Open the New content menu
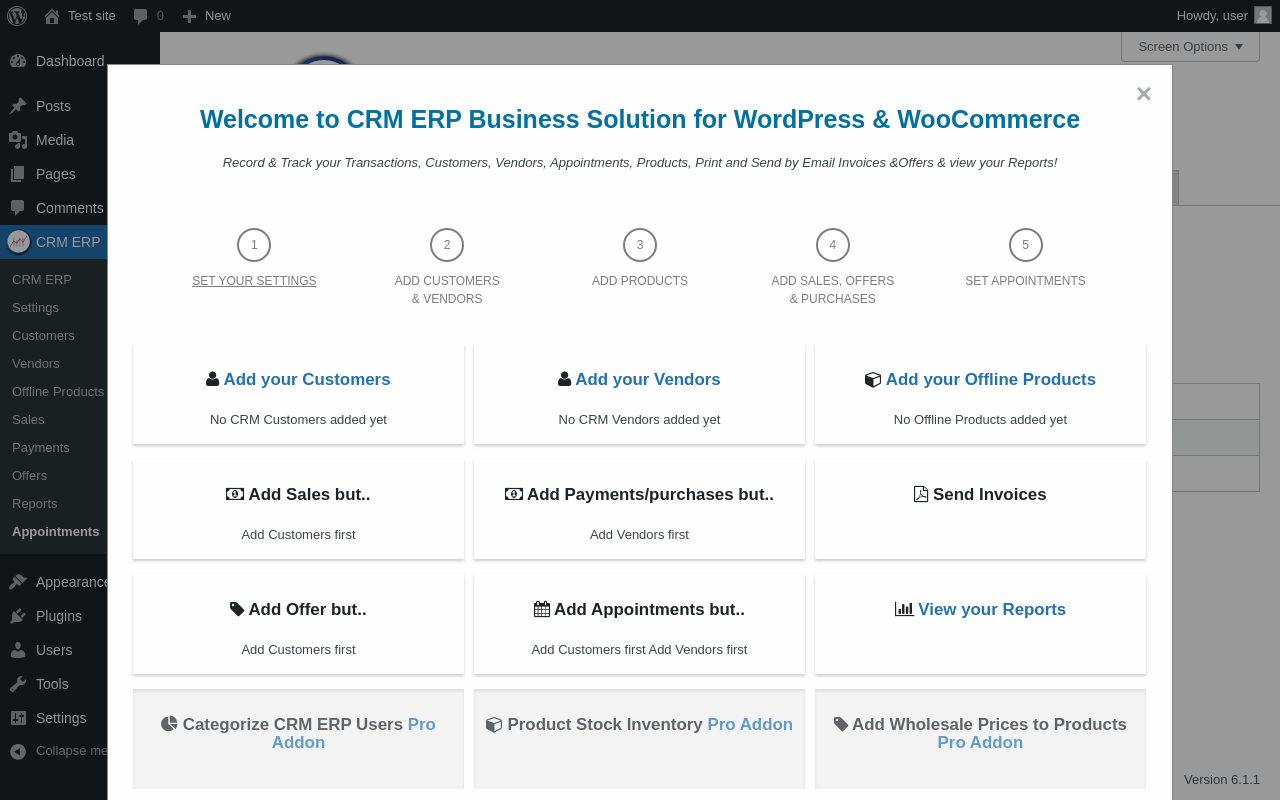This screenshot has height=800, width=1280. [207, 16]
